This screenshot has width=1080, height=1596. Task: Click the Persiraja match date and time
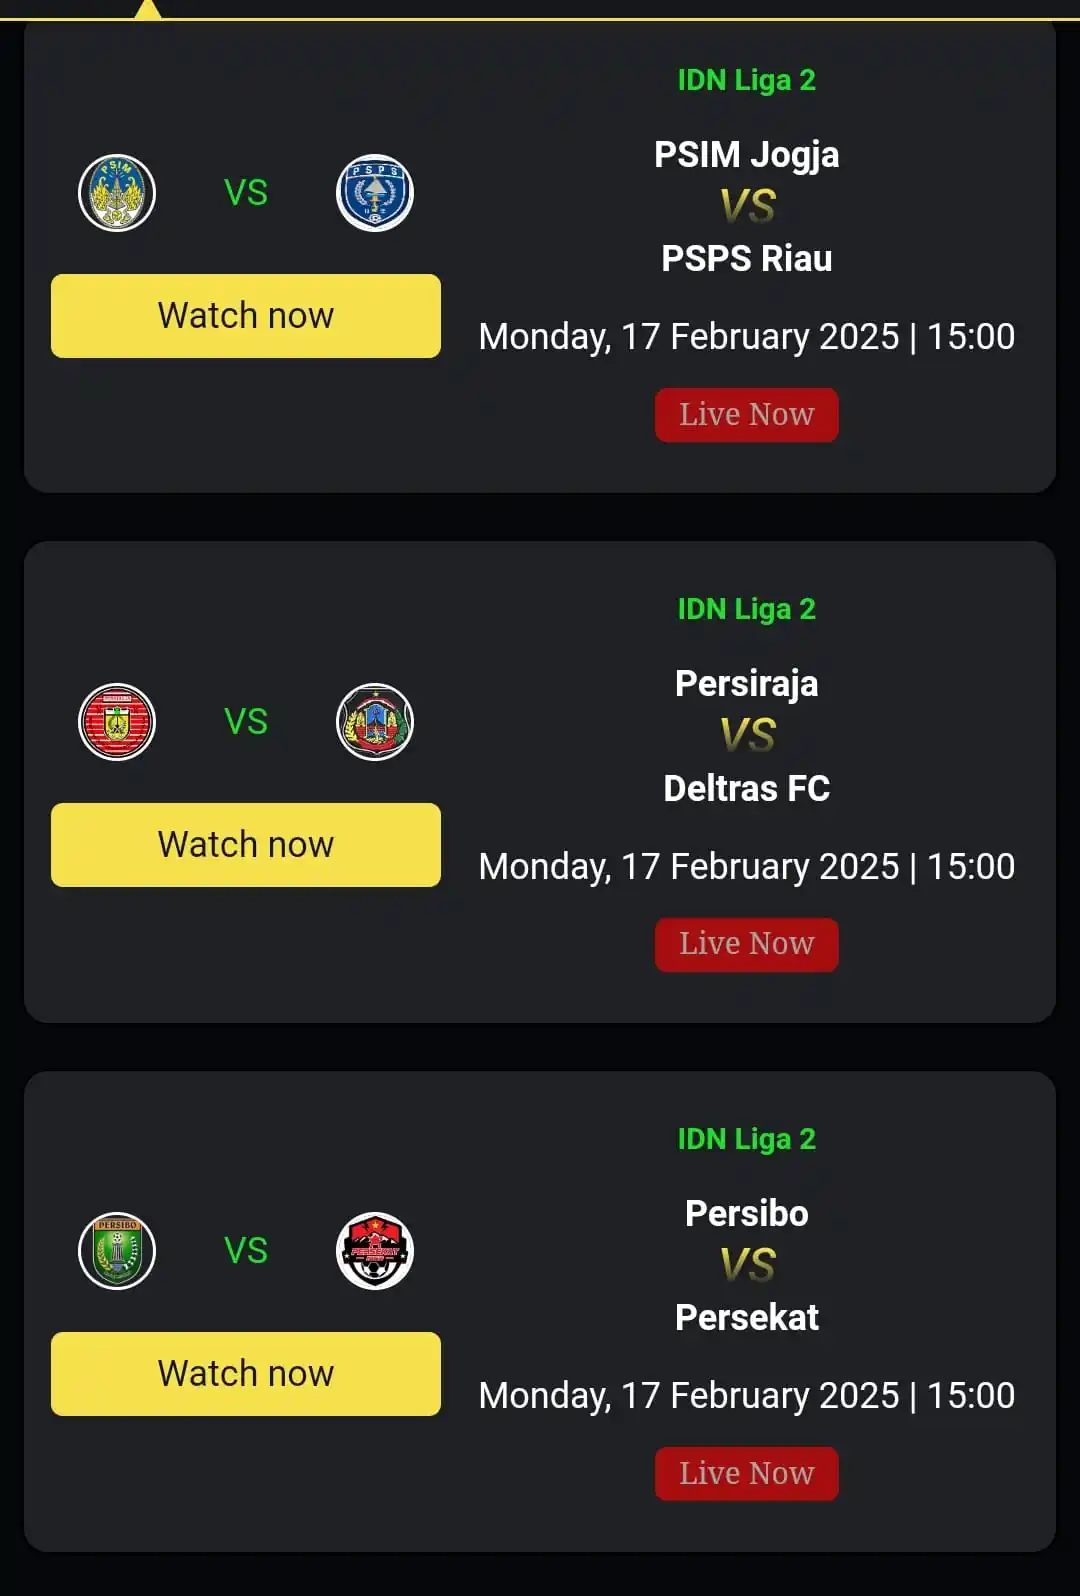pyautogui.click(x=747, y=866)
